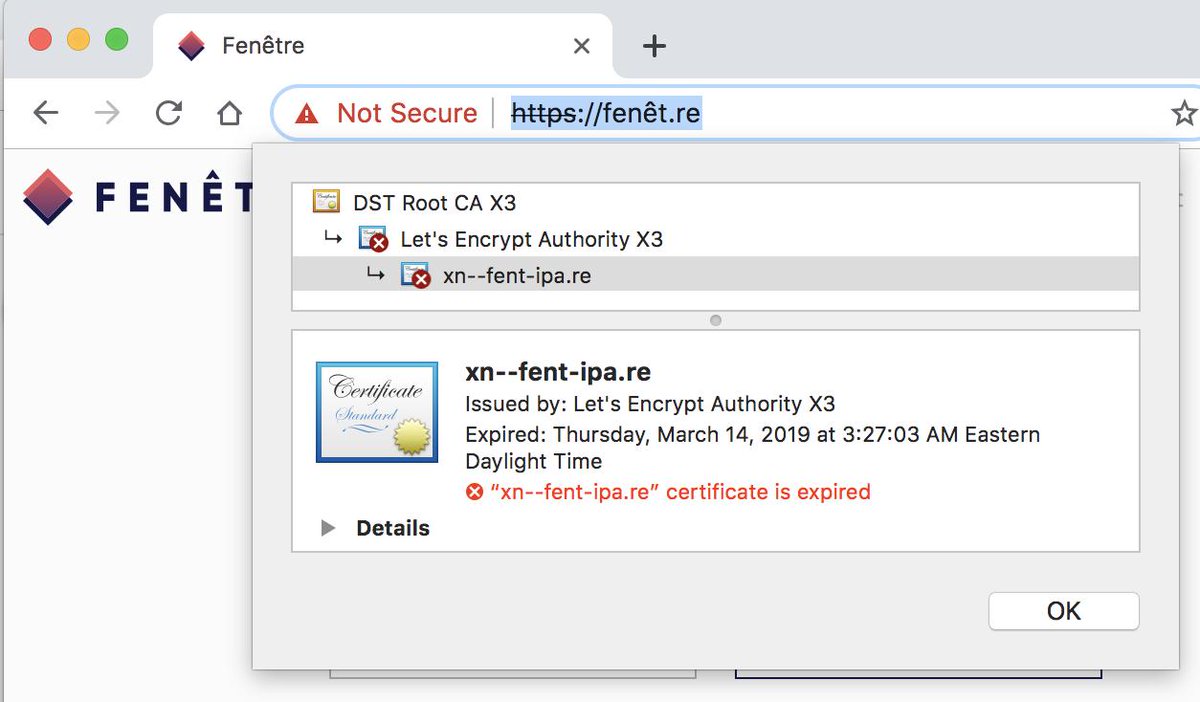Bookmark the page with the star icon
Image resolution: width=1200 pixels, height=702 pixels.
coord(1184,113)
